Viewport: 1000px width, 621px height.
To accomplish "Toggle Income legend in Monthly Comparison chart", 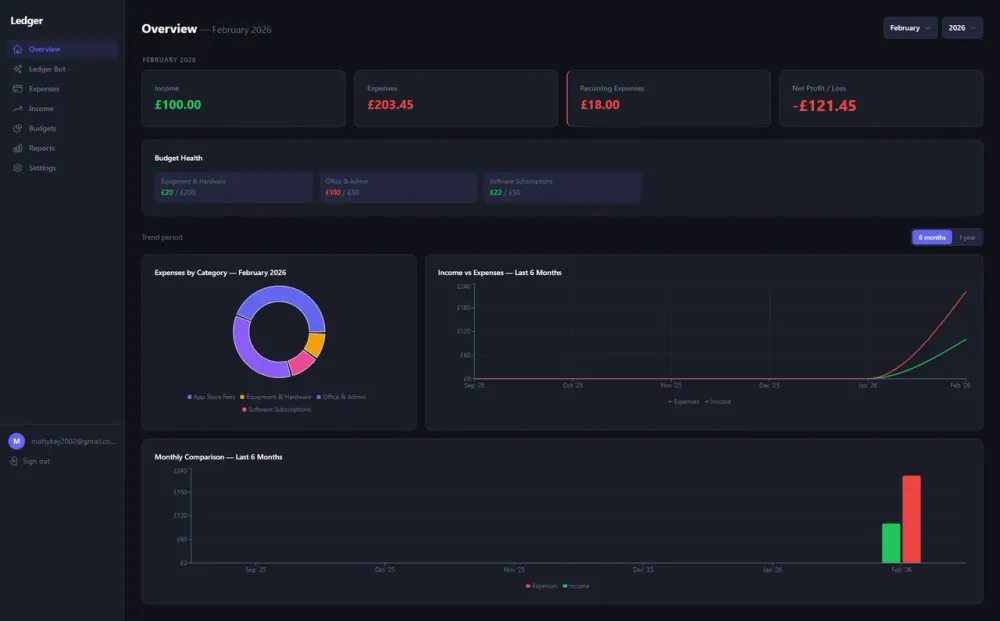I will (576, 586).
